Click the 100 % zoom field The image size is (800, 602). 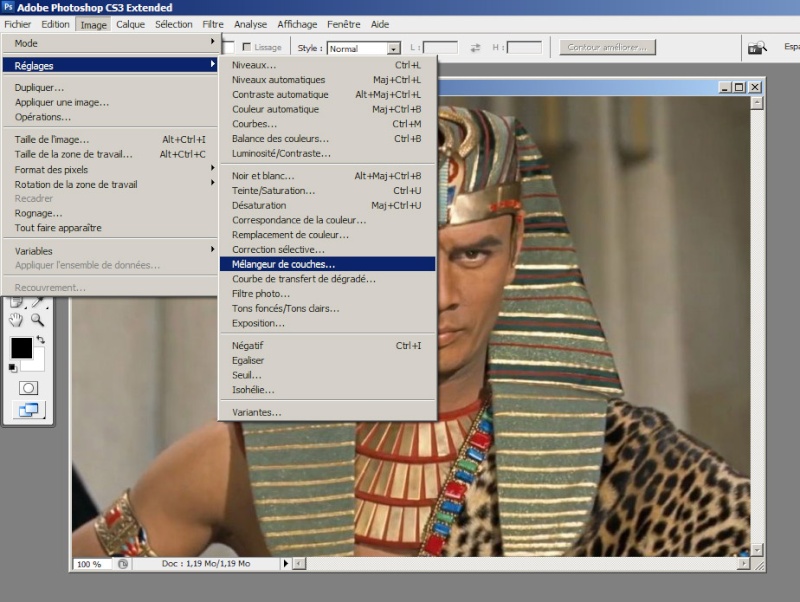point(93,564)
